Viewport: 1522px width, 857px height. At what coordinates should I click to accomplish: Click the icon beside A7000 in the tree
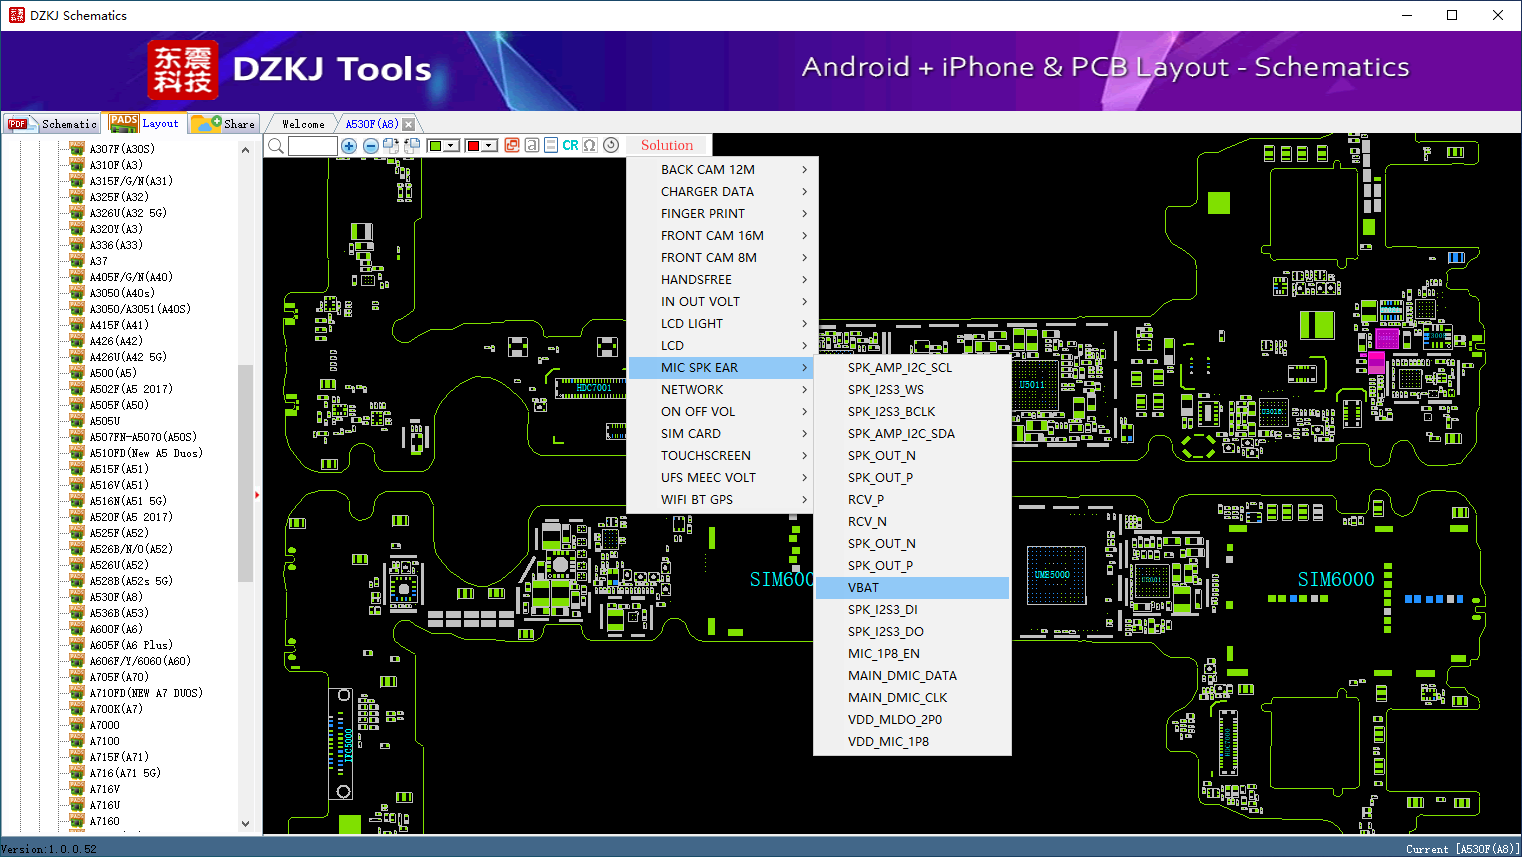click(x=77, y=725)
